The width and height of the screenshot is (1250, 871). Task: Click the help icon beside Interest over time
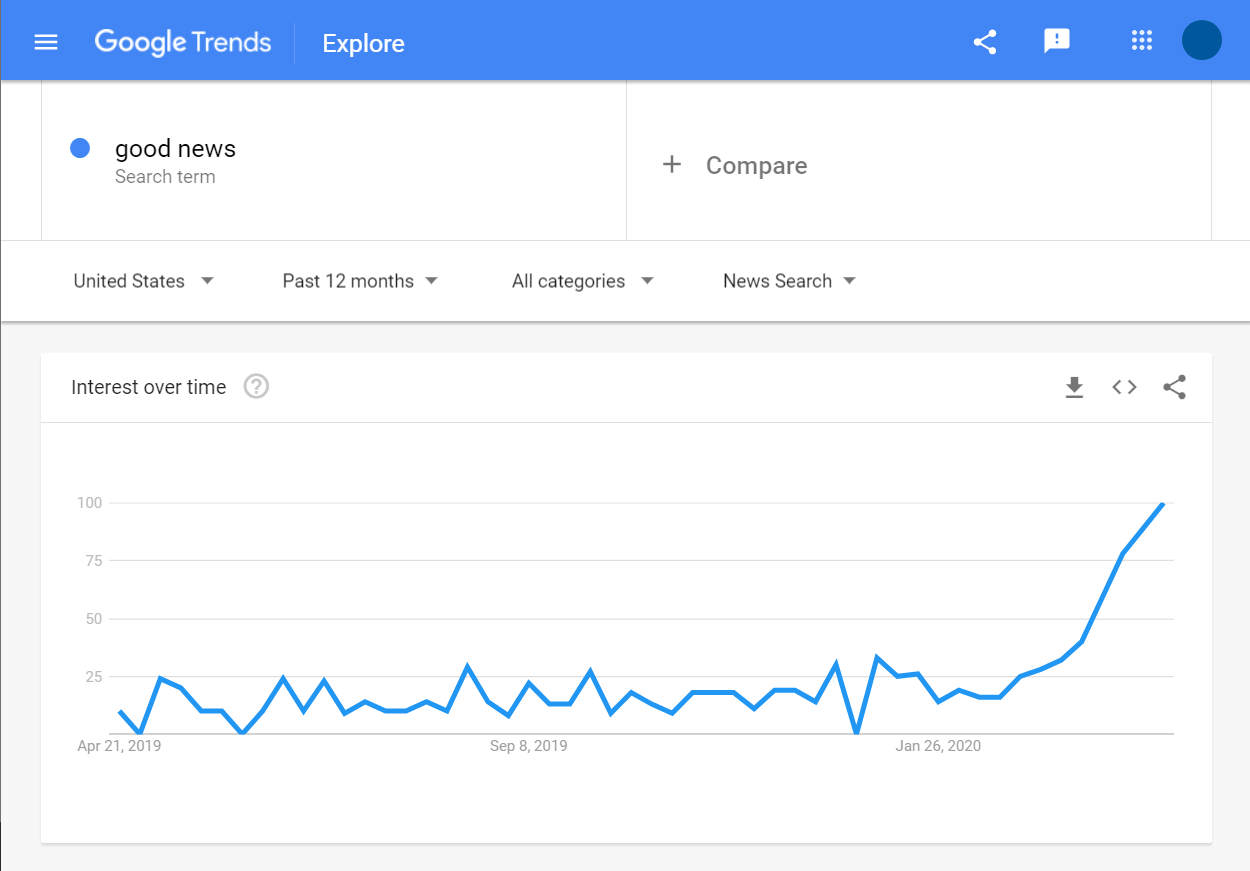pos(257,386)
